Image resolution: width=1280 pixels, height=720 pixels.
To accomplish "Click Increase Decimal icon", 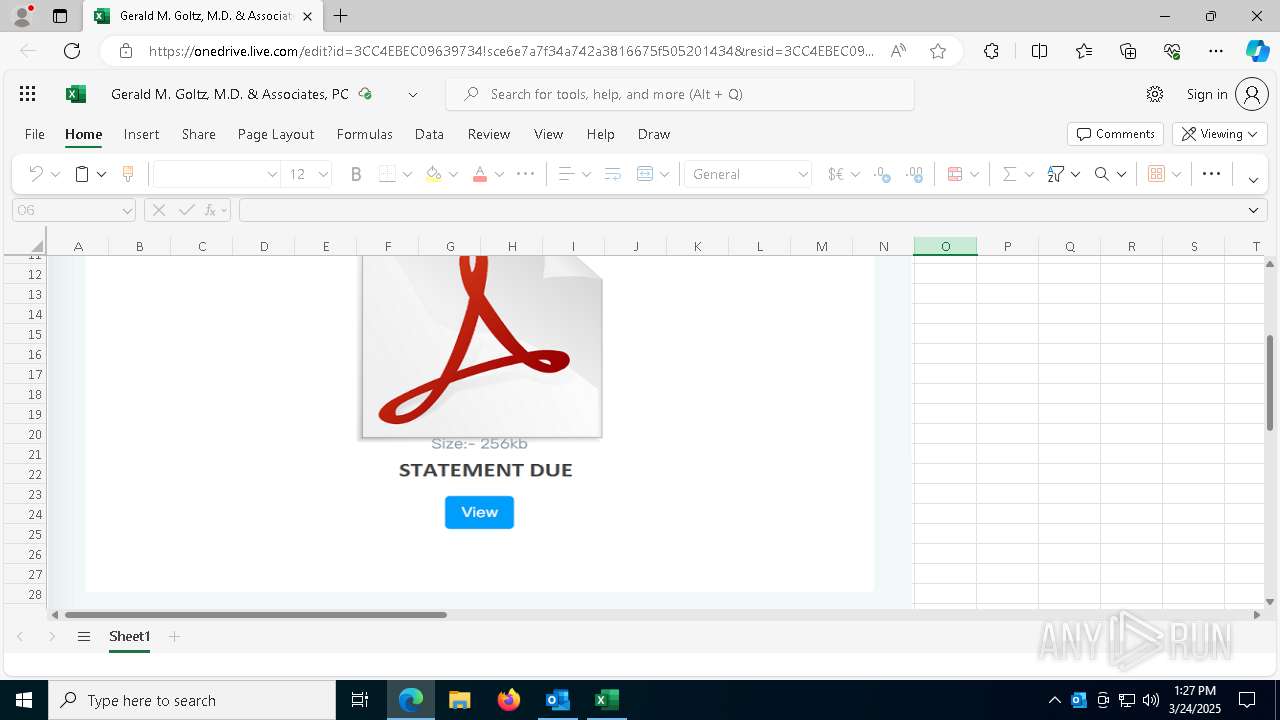I will [x=882, y=174].
